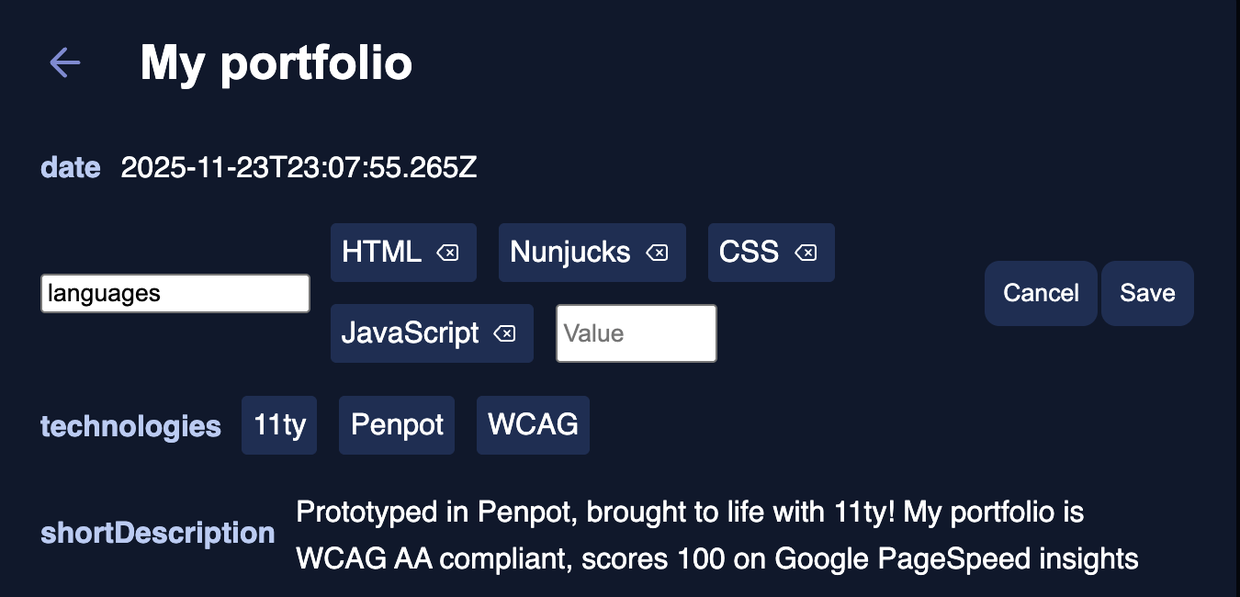Click the My portfolio page title

(x=276, y=63)
